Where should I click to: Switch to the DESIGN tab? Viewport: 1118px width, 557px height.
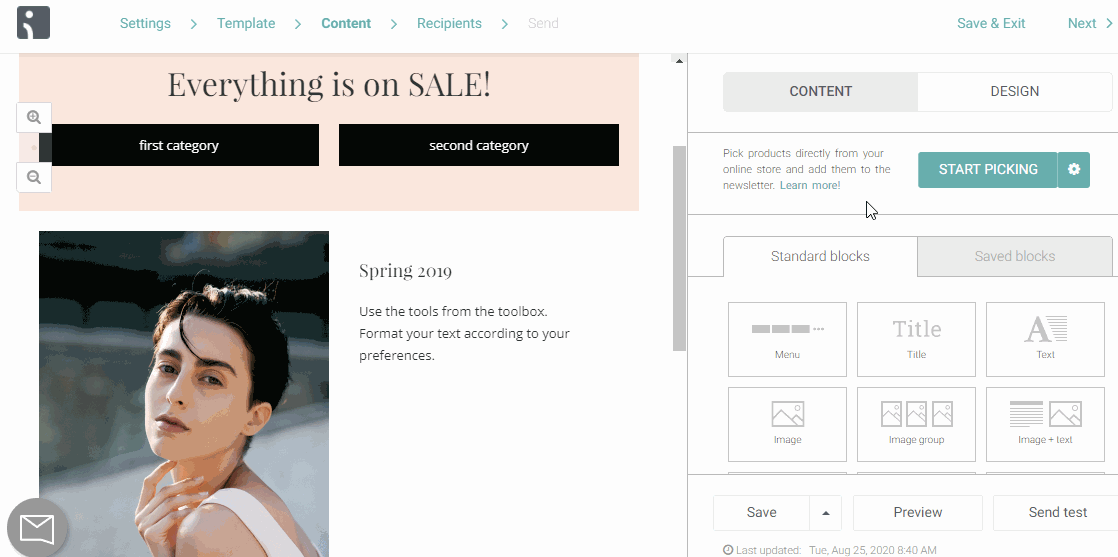(1015, 91)
